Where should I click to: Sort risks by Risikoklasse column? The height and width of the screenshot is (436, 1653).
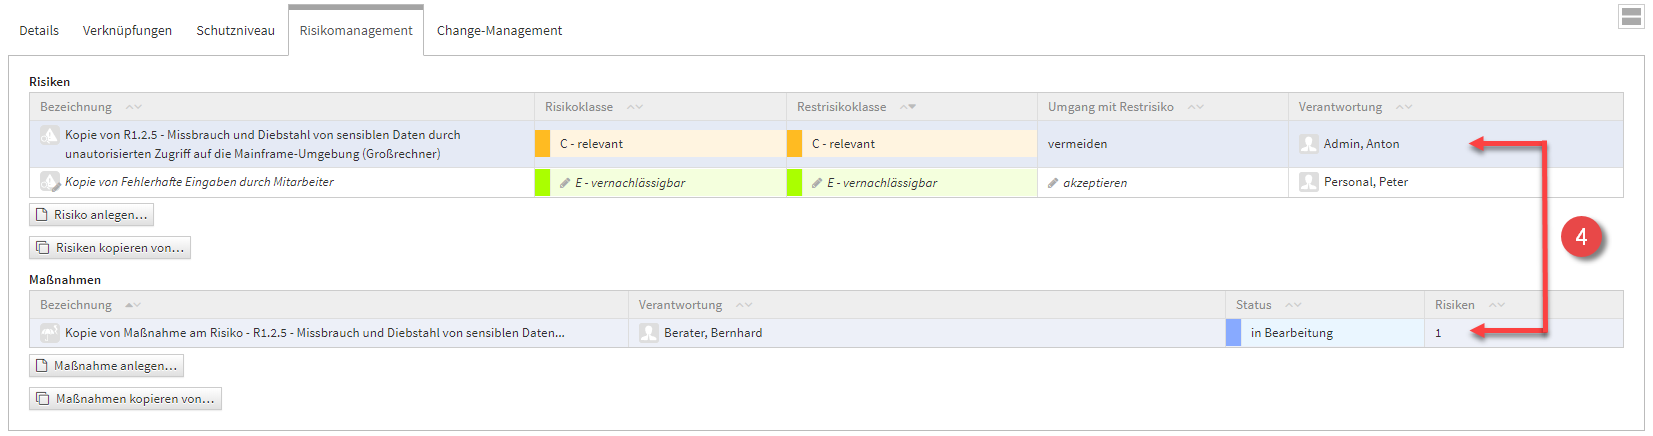pyautogui.click(x=579, y=107)
